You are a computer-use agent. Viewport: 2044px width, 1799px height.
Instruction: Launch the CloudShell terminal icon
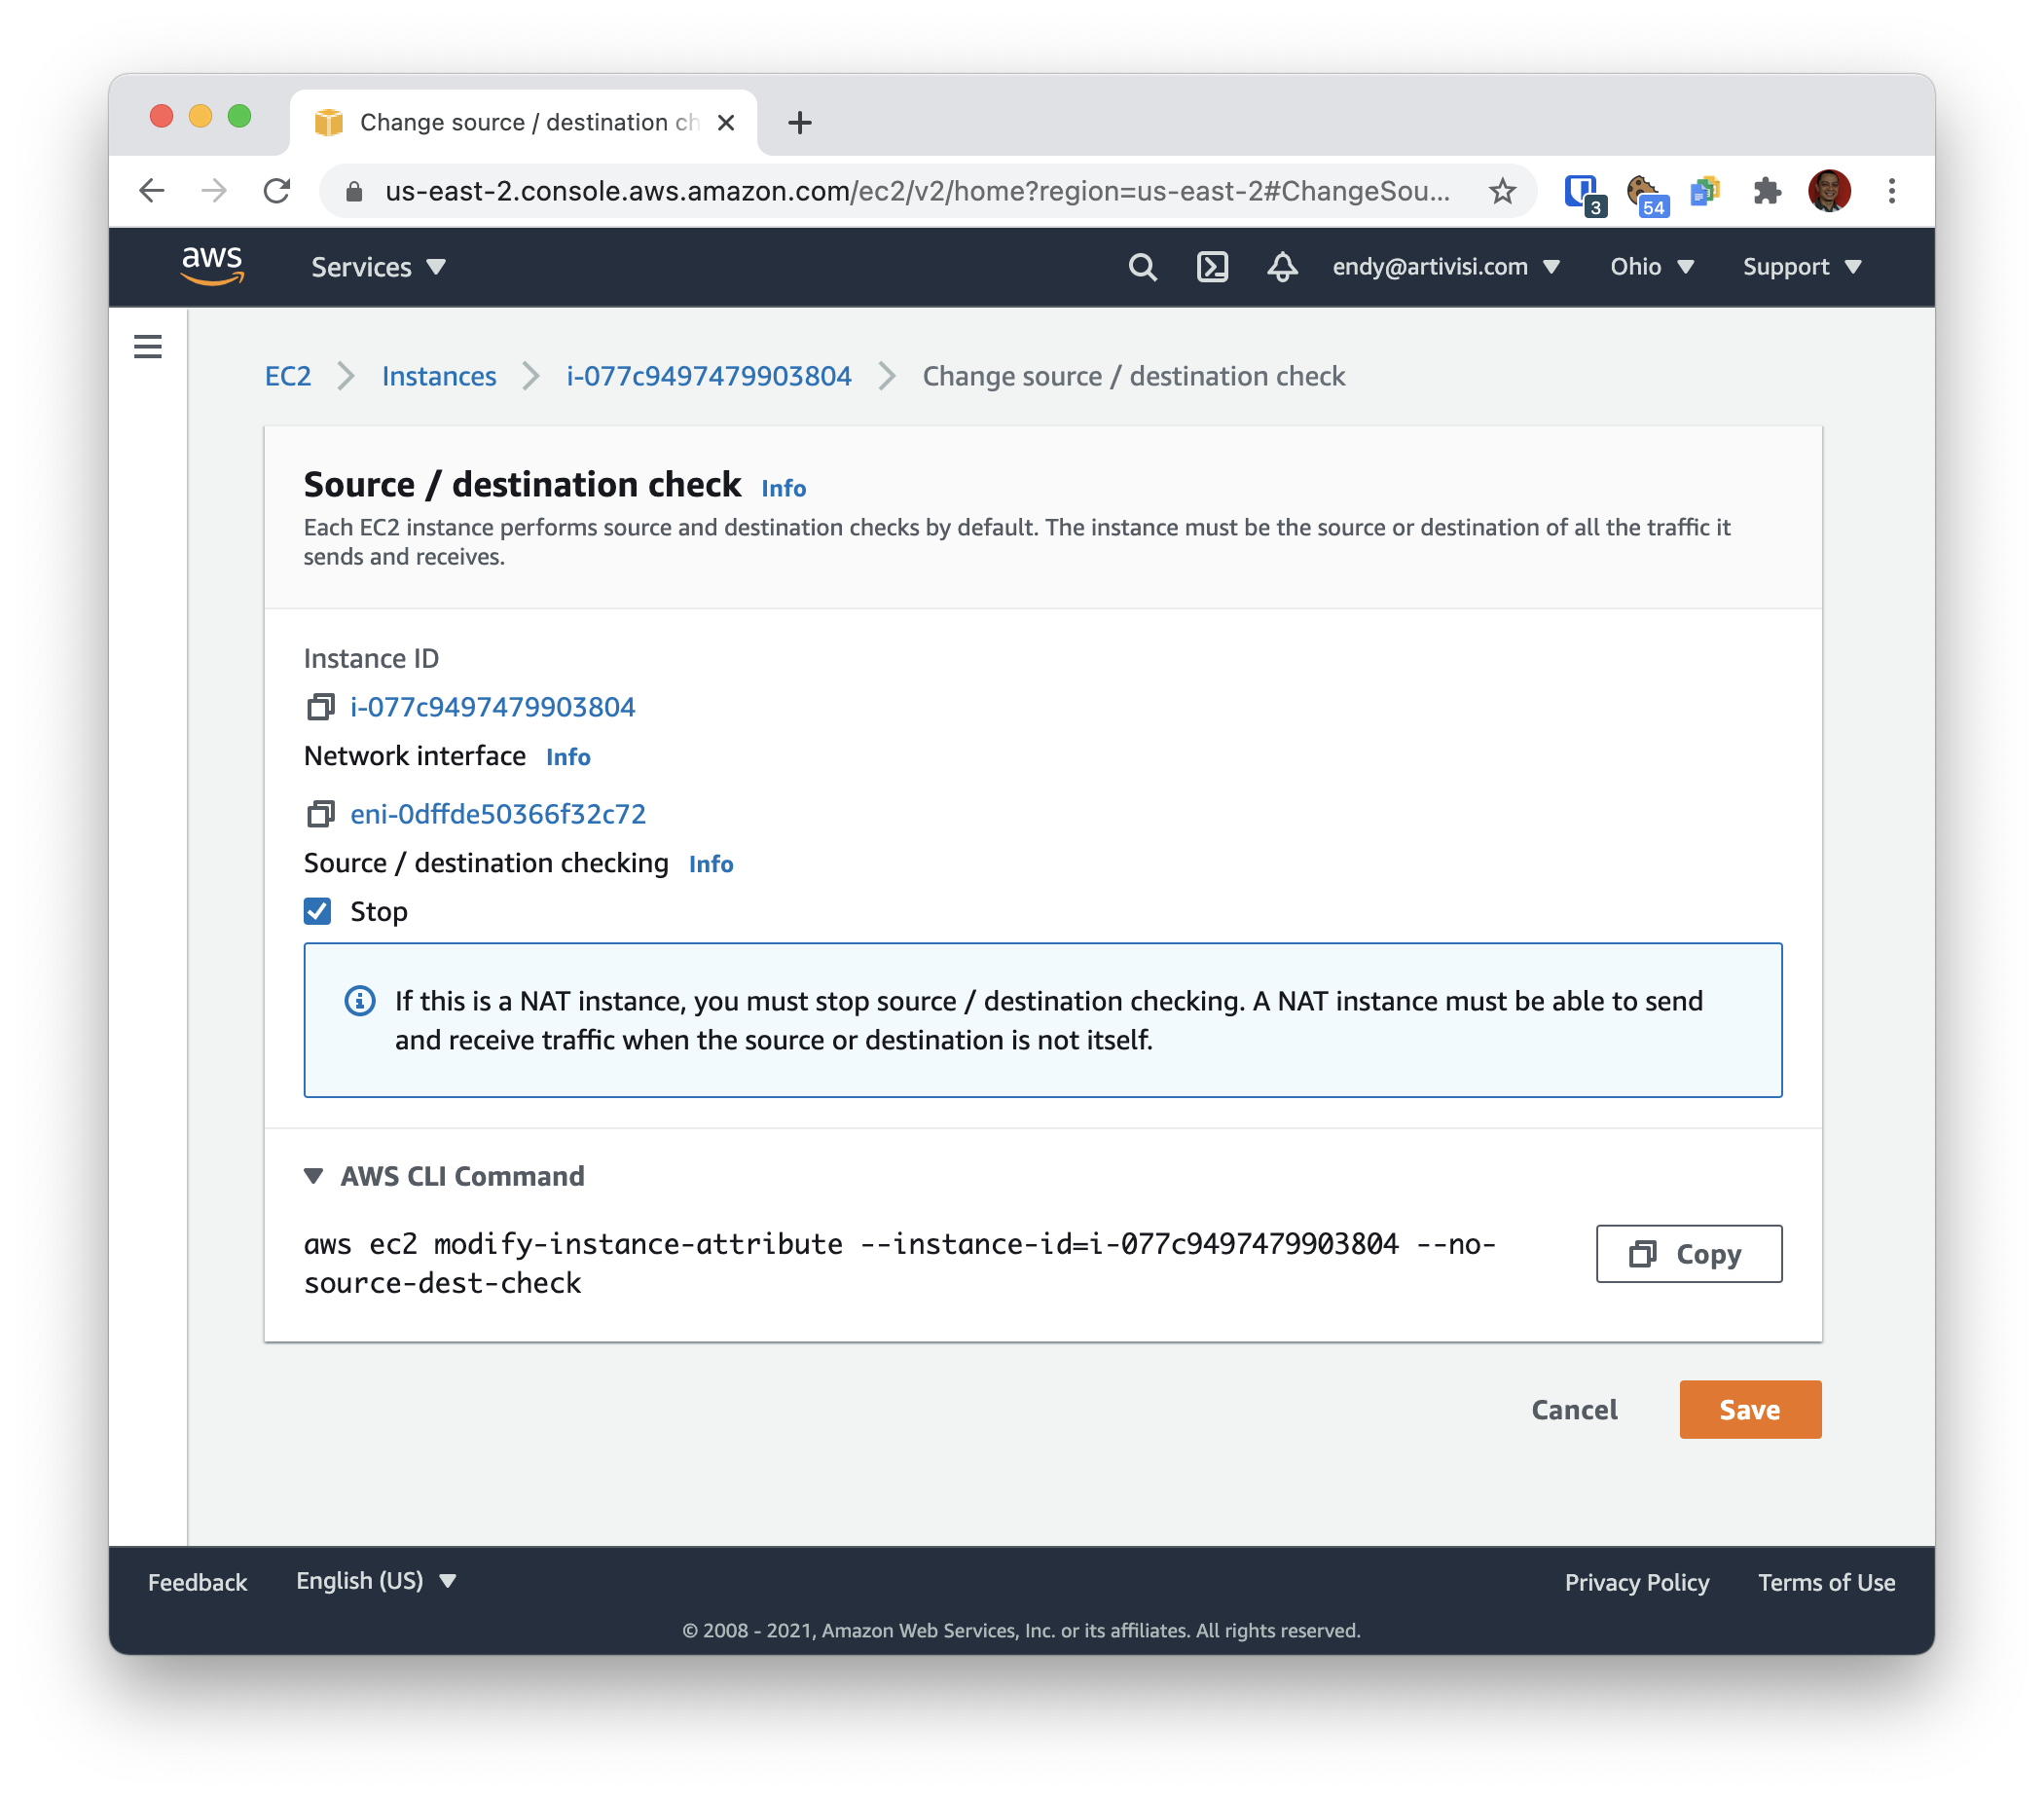pos(1212,267)
